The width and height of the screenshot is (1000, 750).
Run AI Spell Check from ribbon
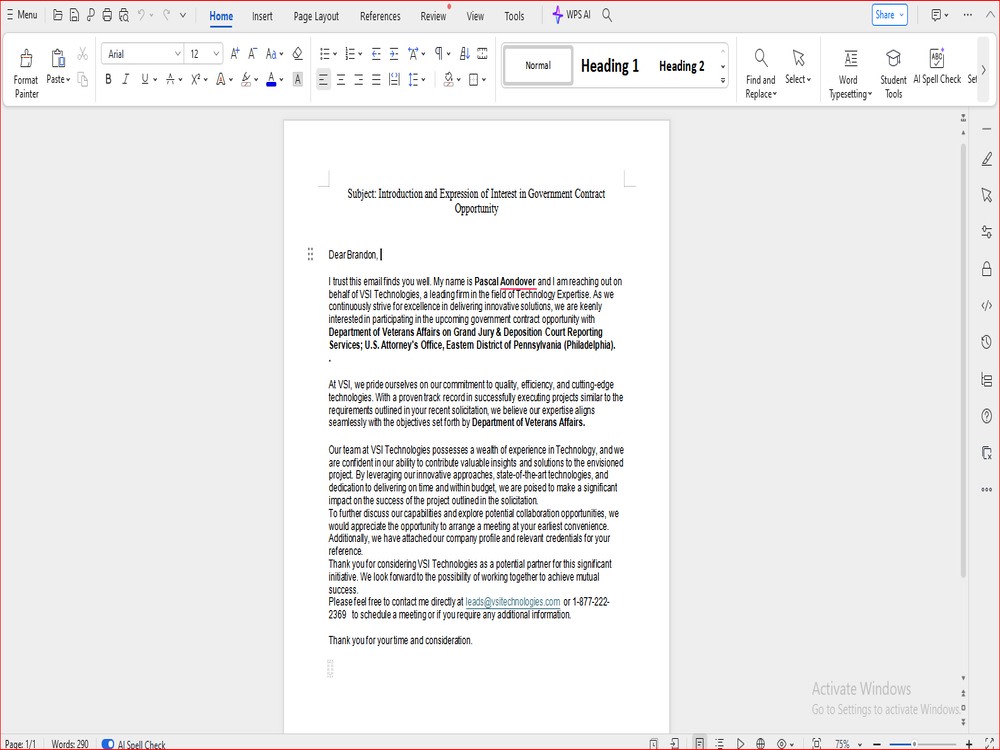tap(937, 66)
